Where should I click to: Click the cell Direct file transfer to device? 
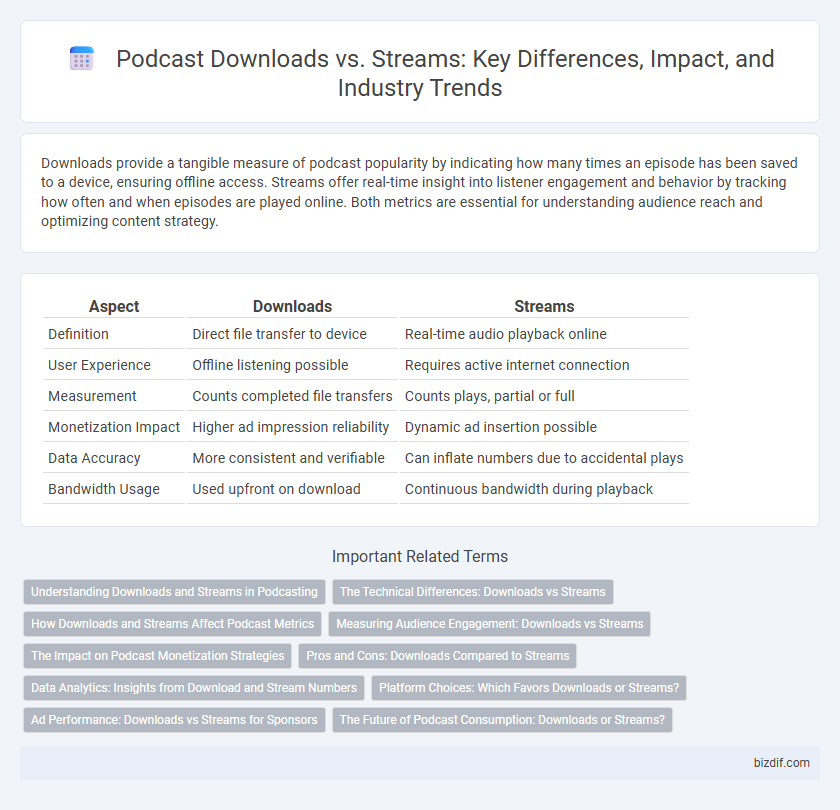coord(292,334)
